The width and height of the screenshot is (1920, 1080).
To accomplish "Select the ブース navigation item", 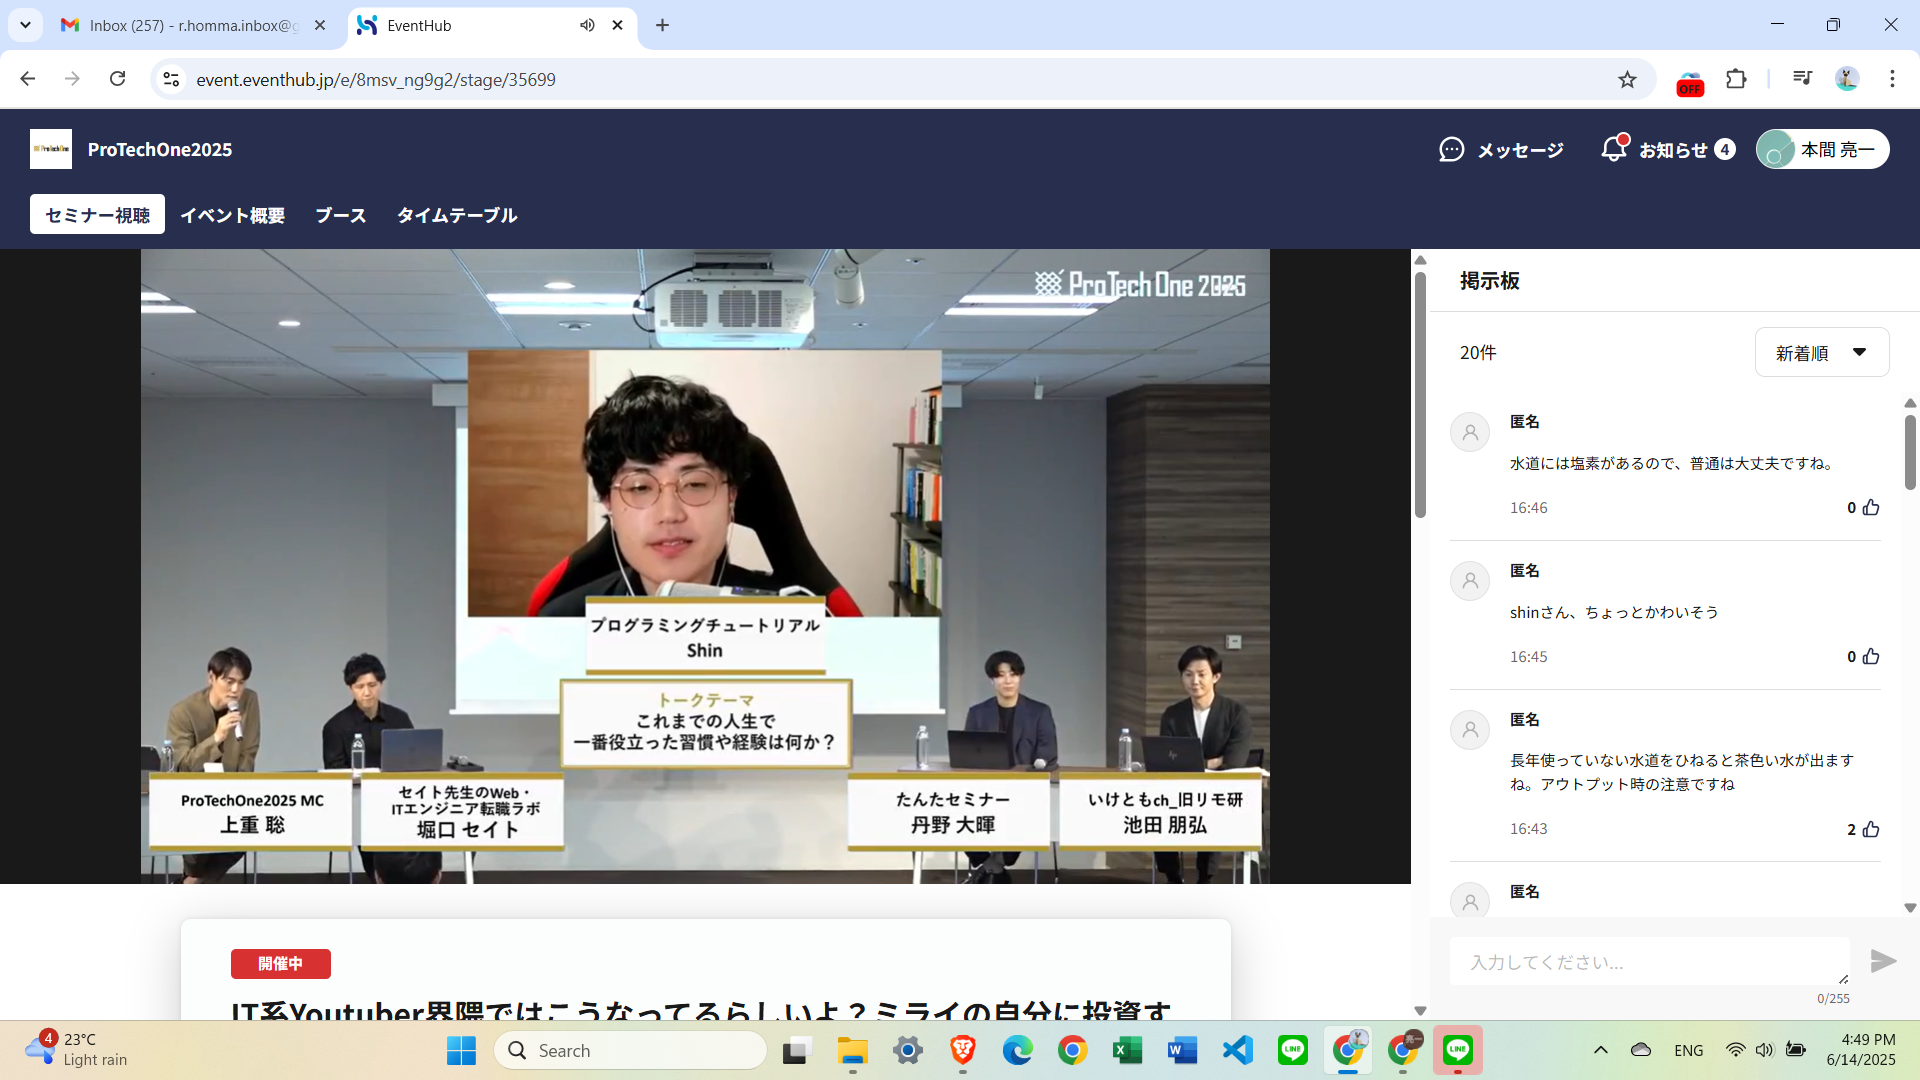I will [340, 215].
